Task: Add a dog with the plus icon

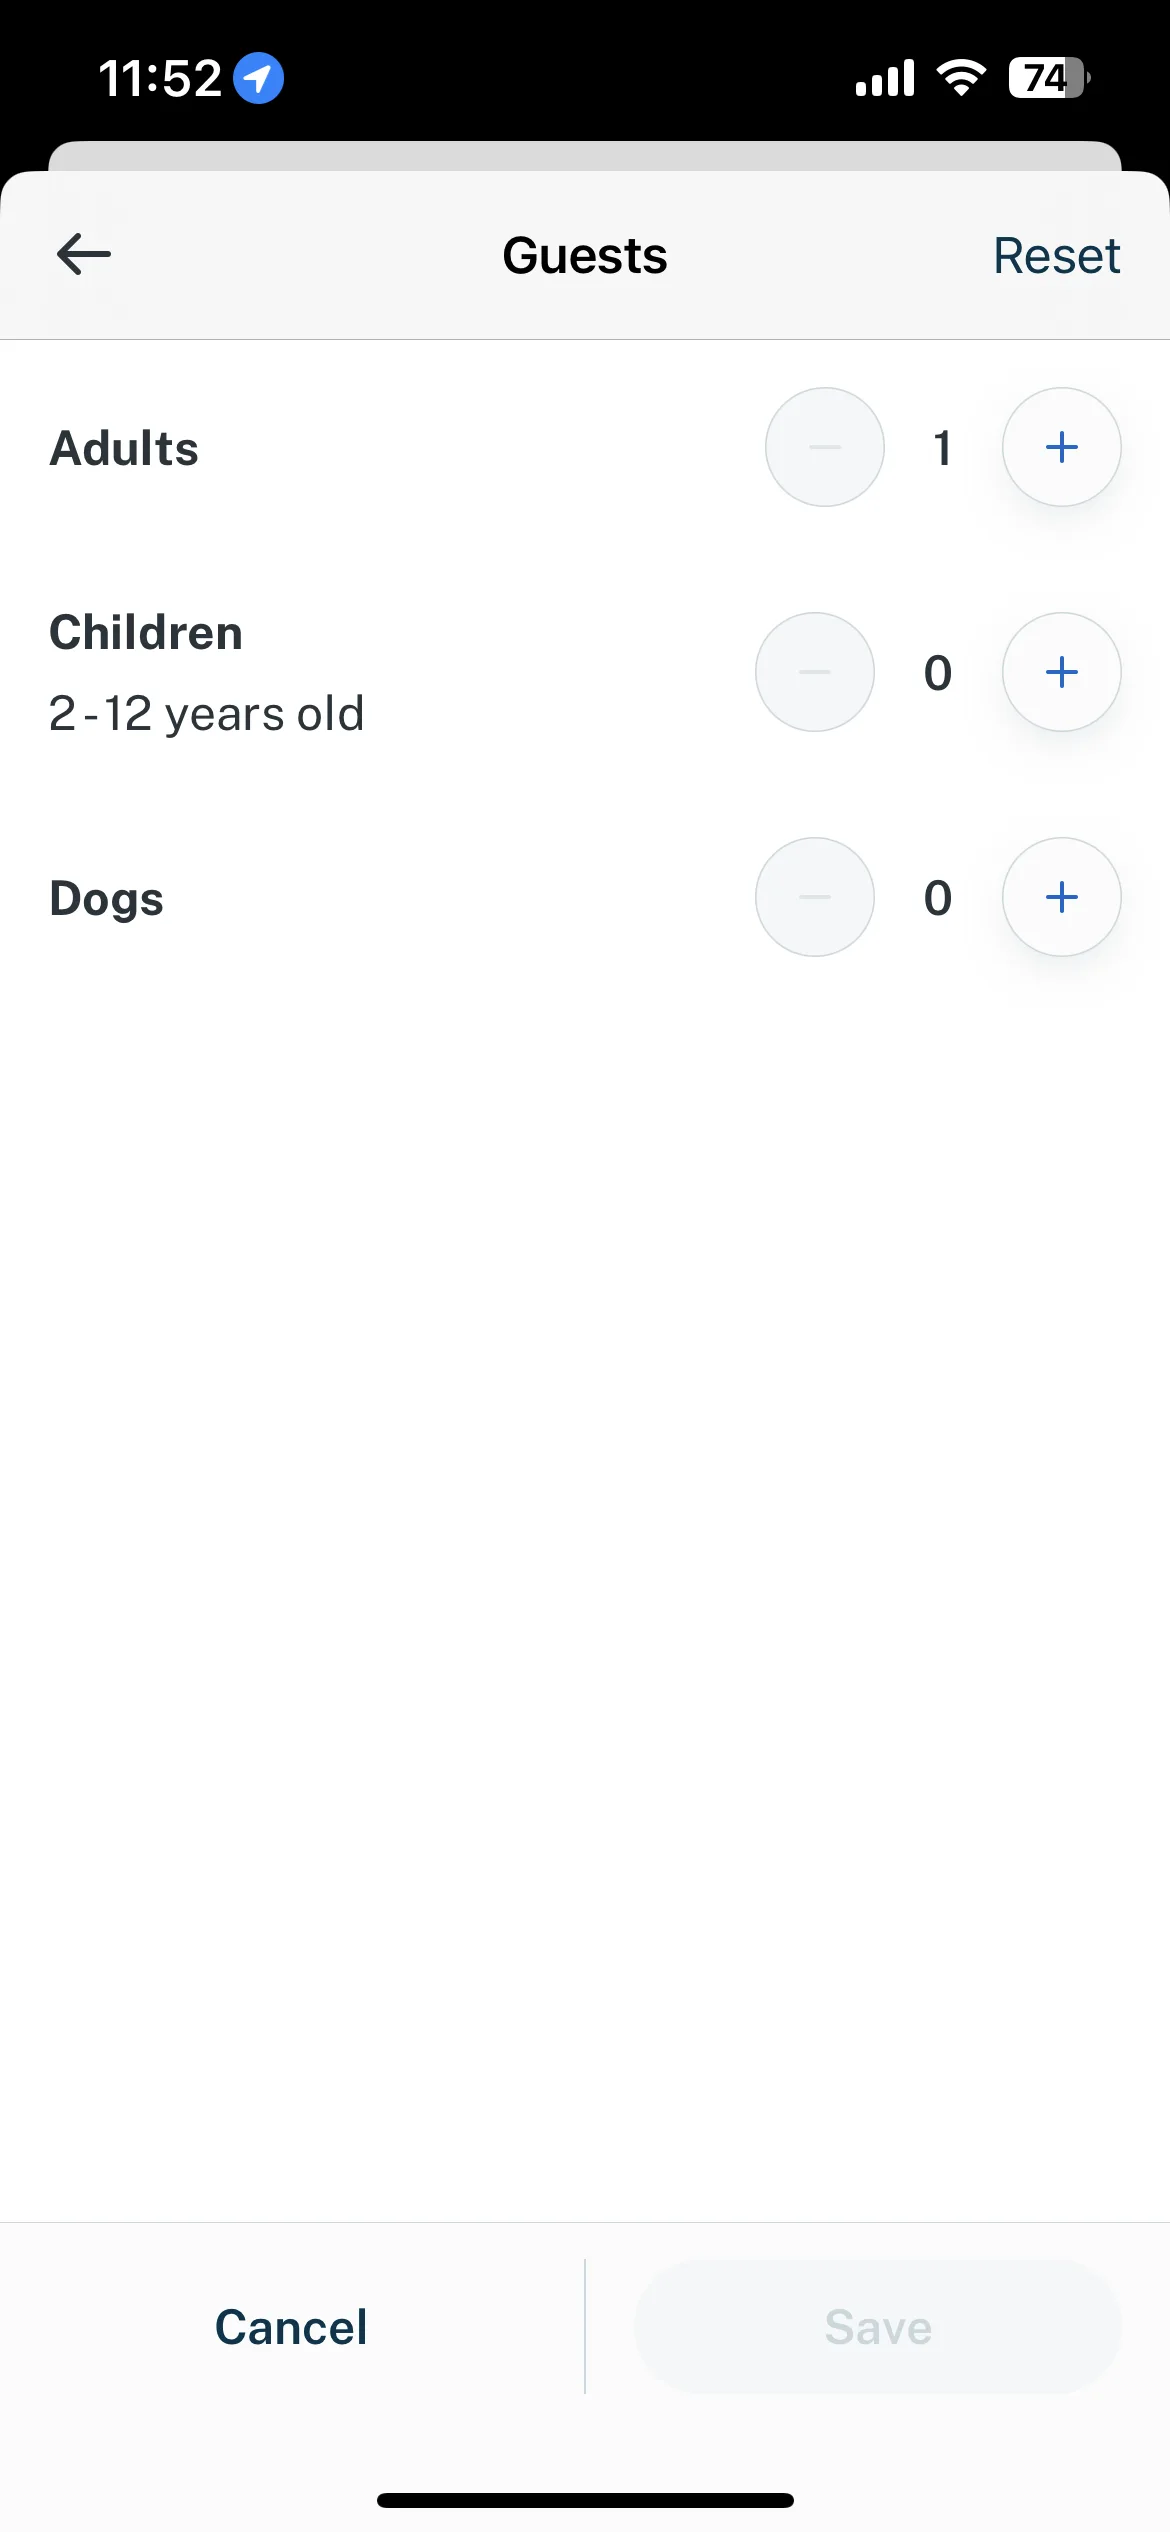Action: 1061,897
